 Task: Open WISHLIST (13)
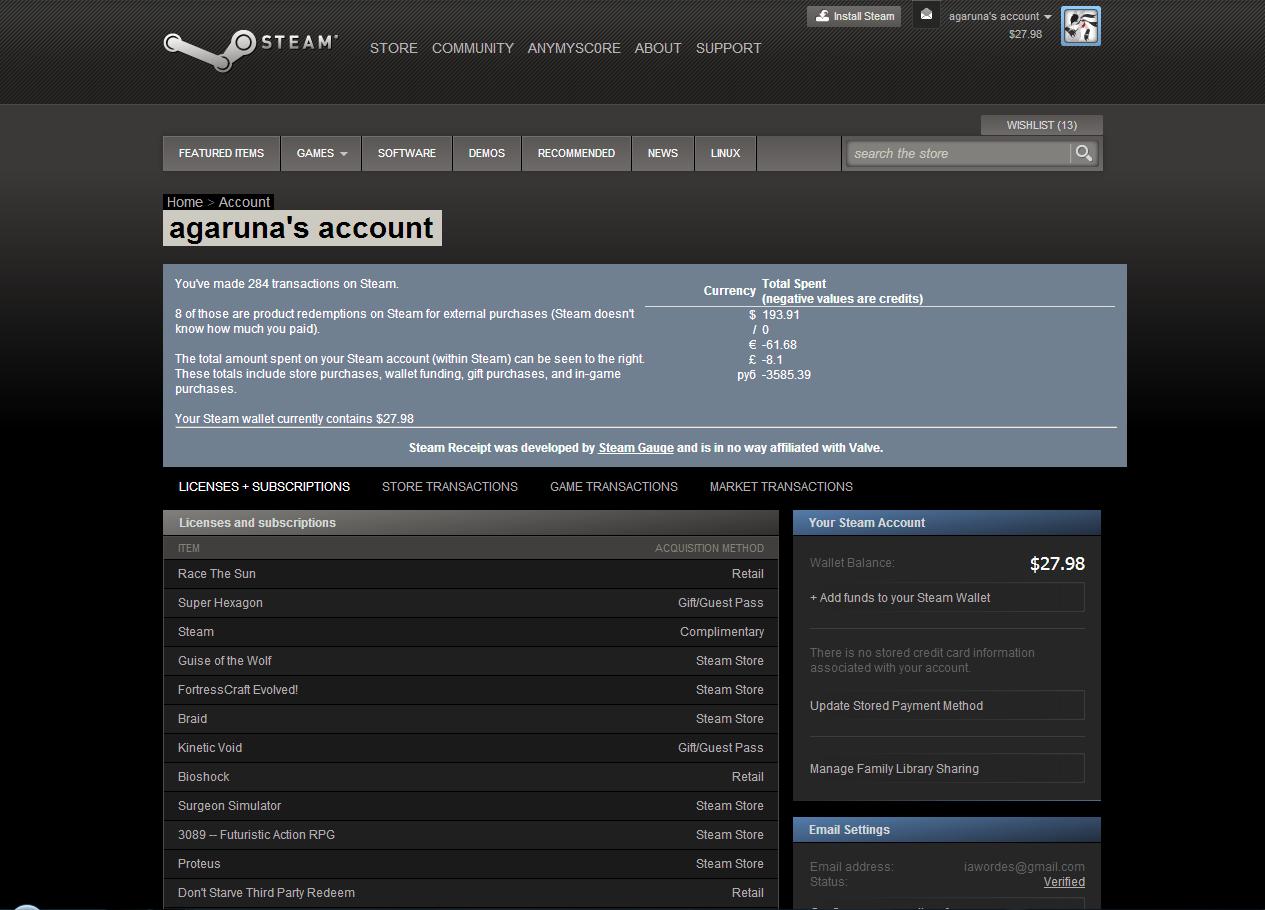click(x=1041, y=125)
